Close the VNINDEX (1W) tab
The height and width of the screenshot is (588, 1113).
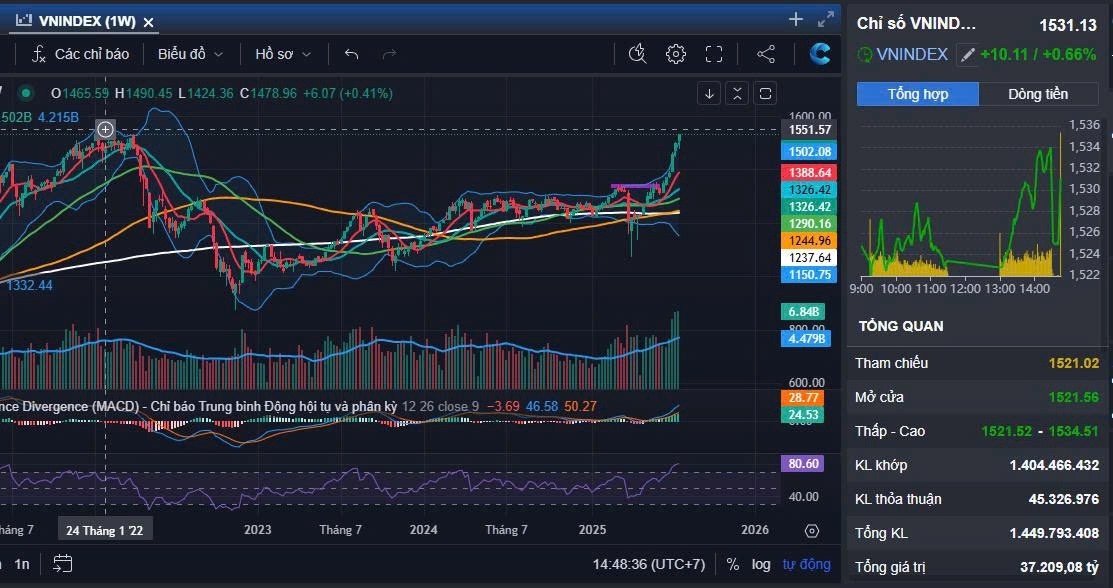point(148,23)
